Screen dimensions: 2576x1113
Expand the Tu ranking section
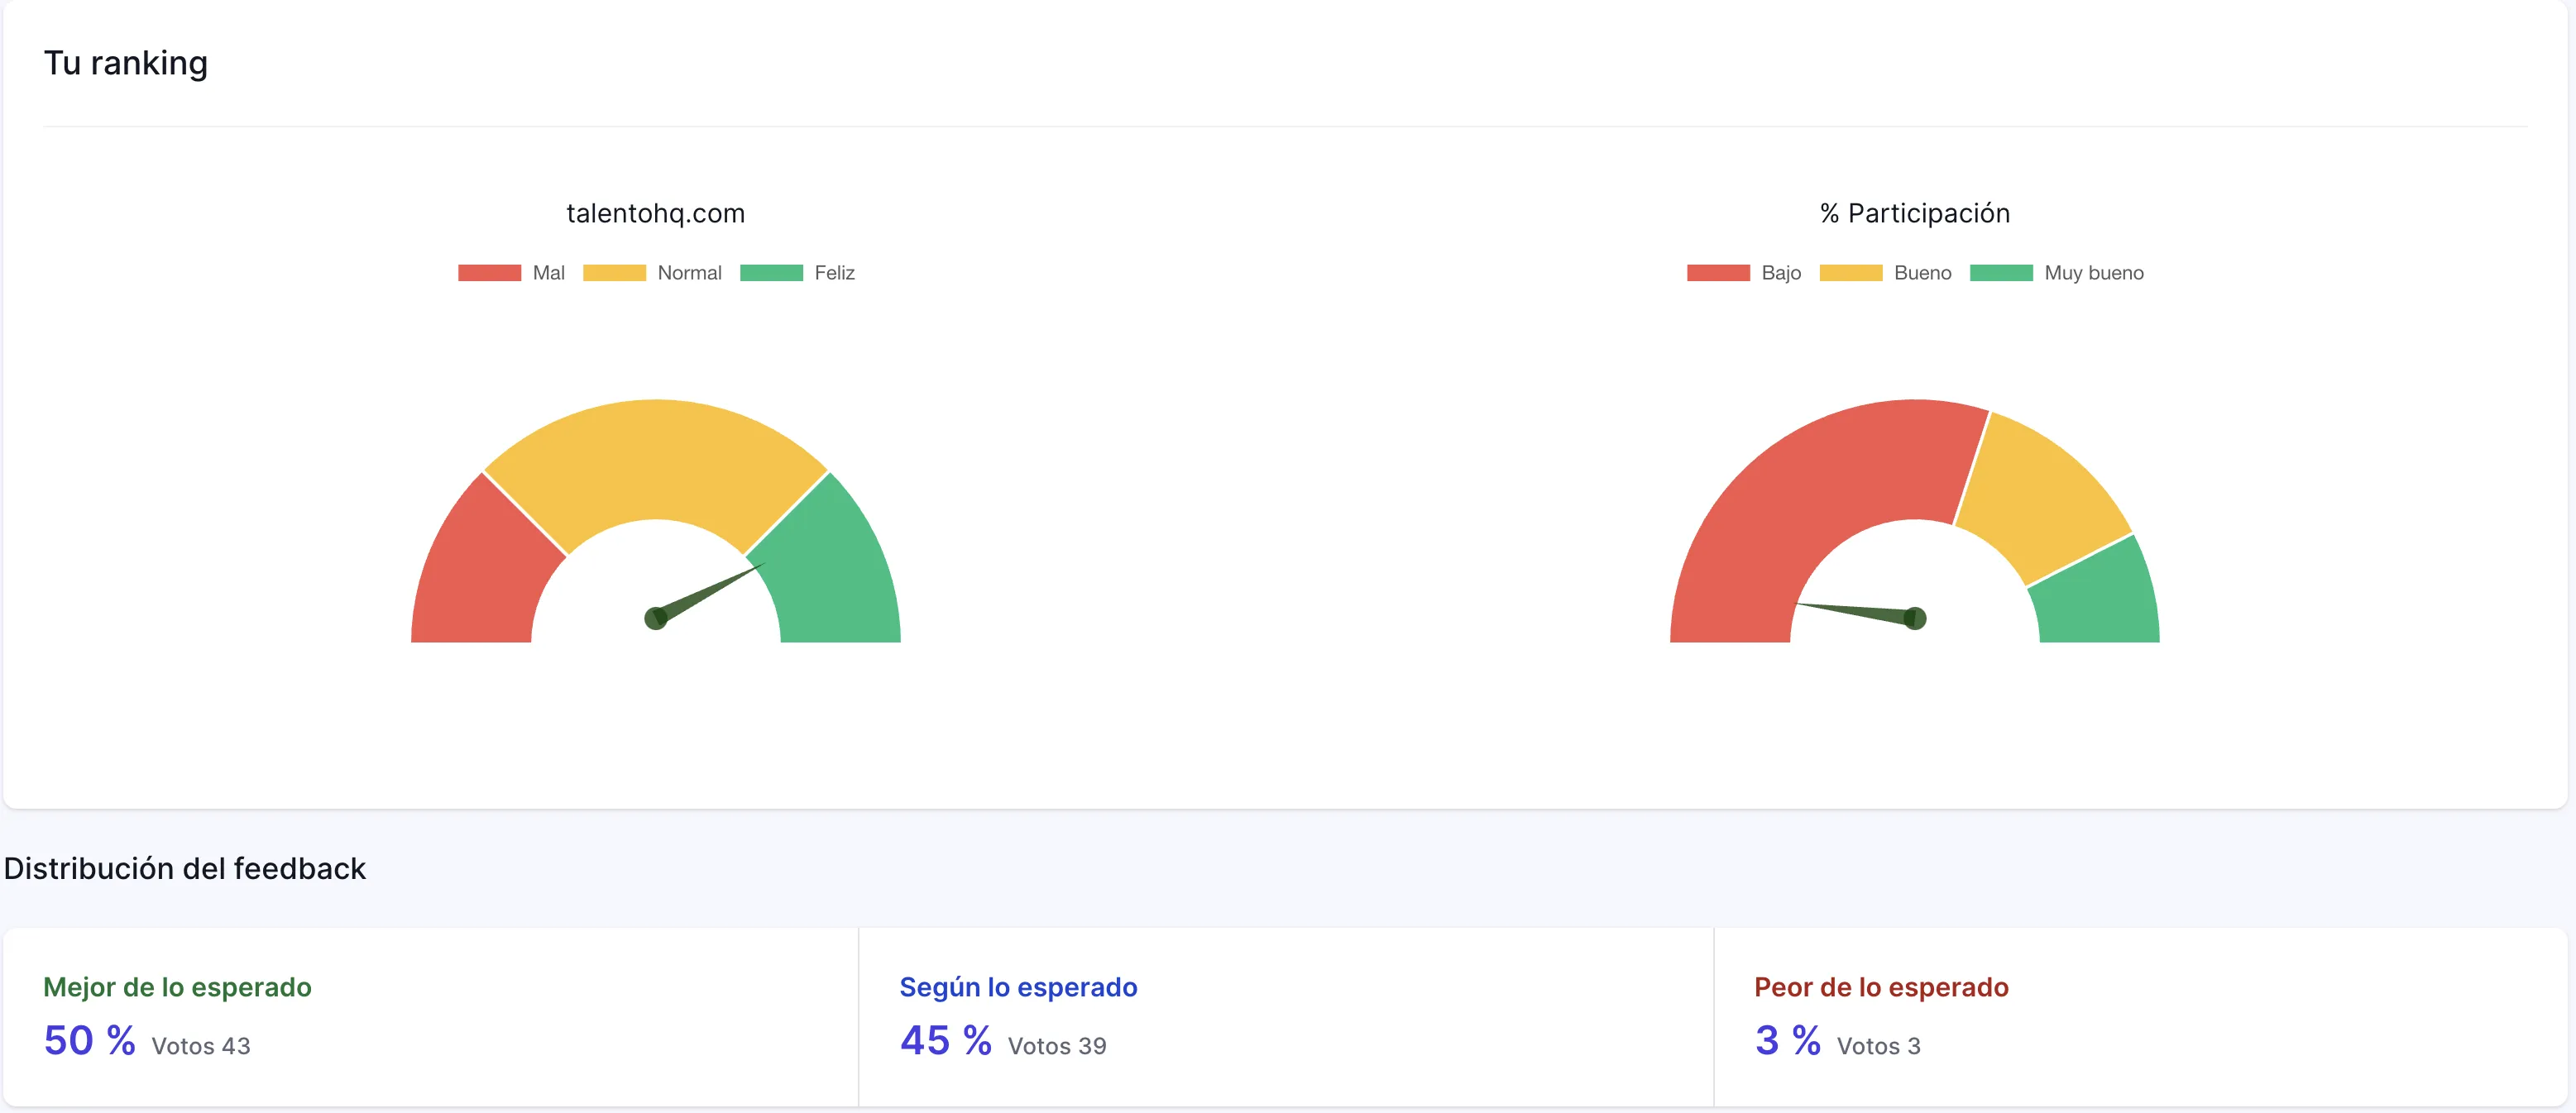(126, 62)
